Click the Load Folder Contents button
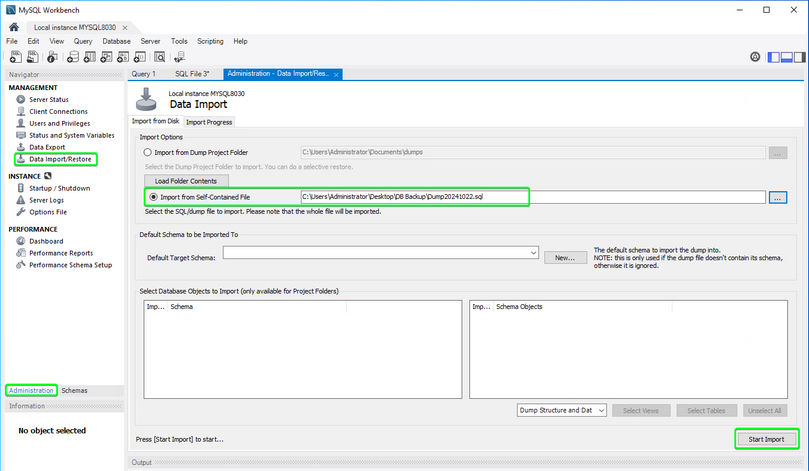 [186, 181]
